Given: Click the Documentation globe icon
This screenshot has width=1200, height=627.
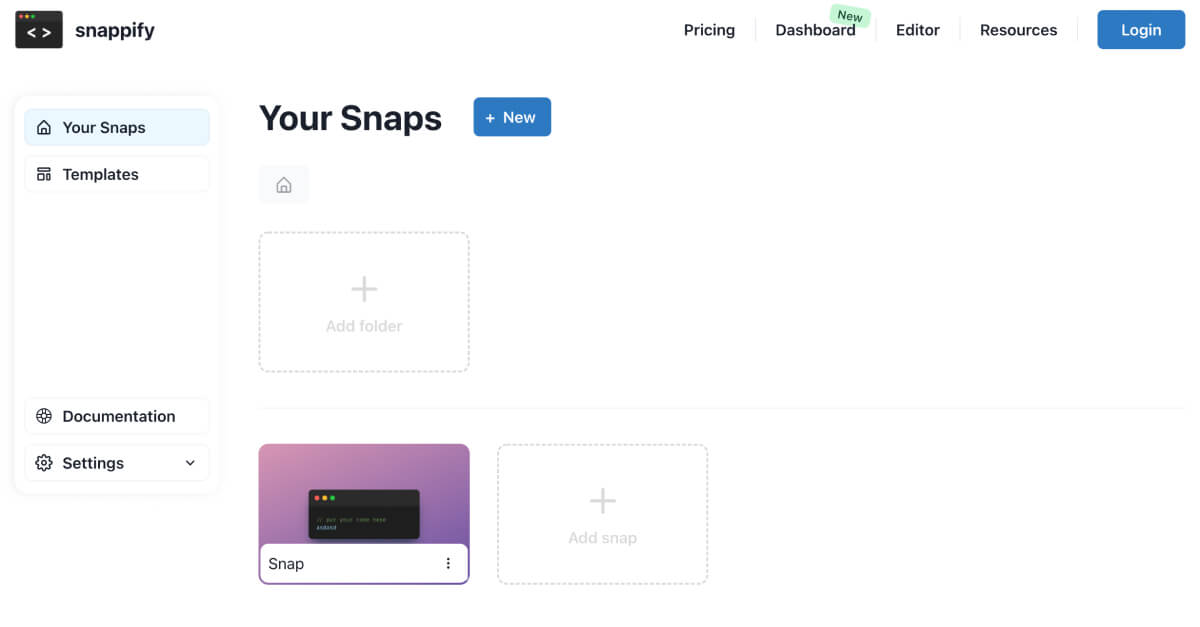Looking at the screenshot, I should tap(44, 416).
